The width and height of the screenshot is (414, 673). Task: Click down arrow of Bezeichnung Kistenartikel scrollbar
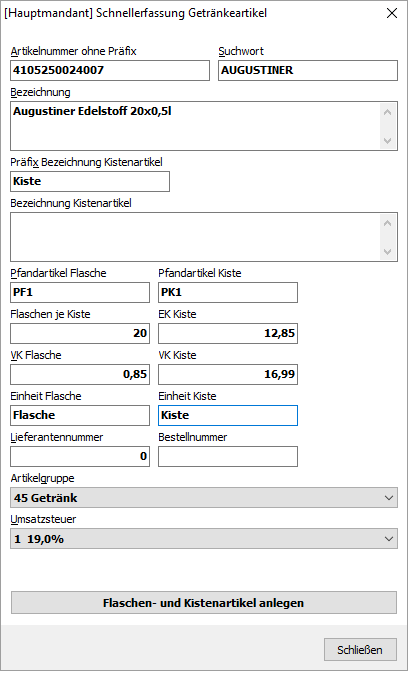click(387, 252)
